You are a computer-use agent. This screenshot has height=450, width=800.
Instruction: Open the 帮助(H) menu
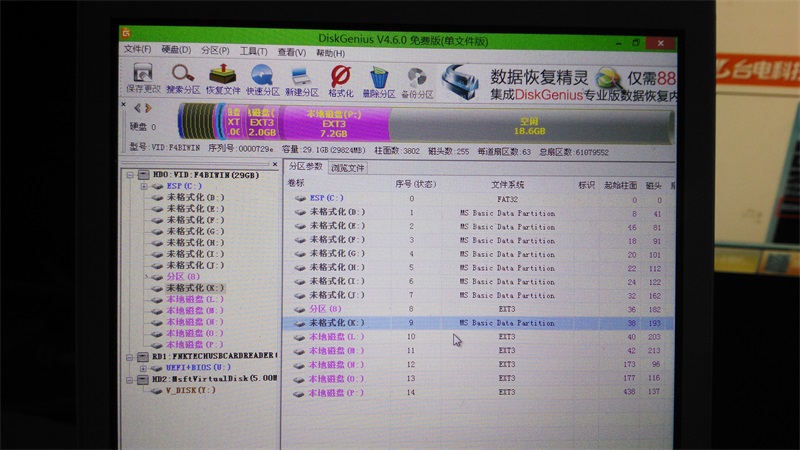pos(331,53)
